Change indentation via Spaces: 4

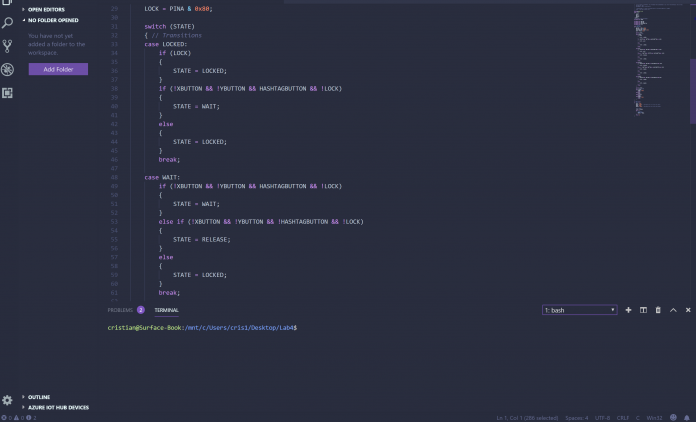click(x=577, y=418)
